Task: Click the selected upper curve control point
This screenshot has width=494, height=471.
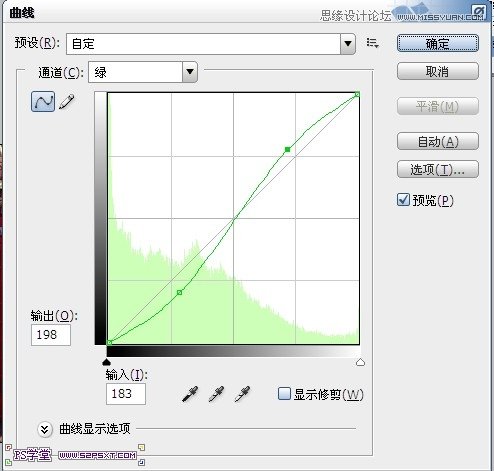Action: coord(287,150)
